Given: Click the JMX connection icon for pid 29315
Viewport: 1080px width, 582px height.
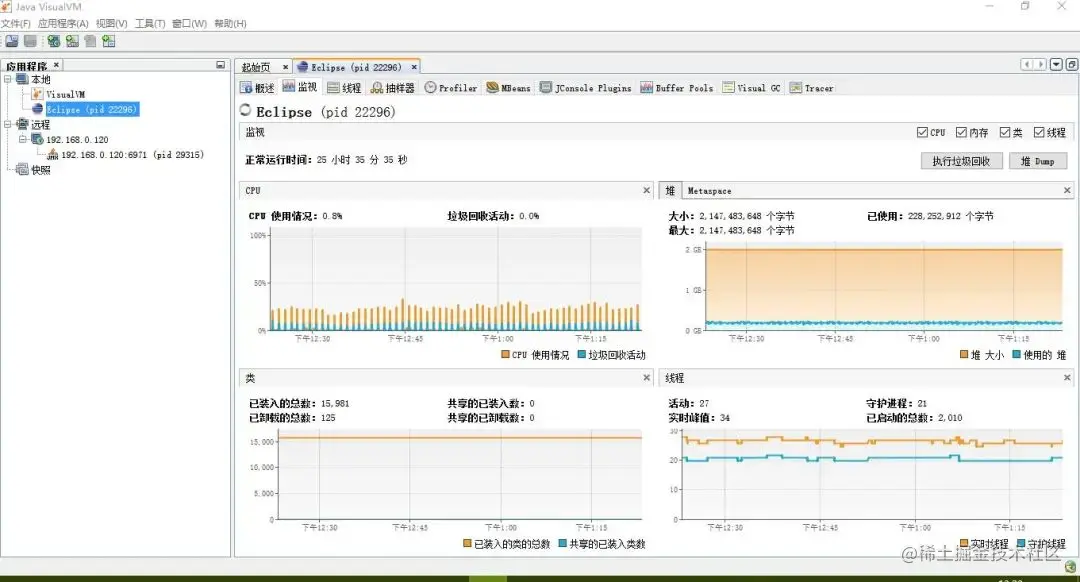Looking at the screenshot, I should click(x=52, y=154).
